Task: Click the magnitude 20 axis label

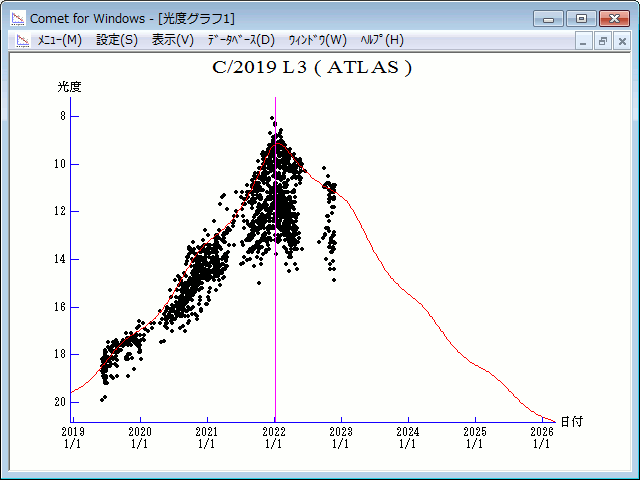Action: (x=60, y=402)
